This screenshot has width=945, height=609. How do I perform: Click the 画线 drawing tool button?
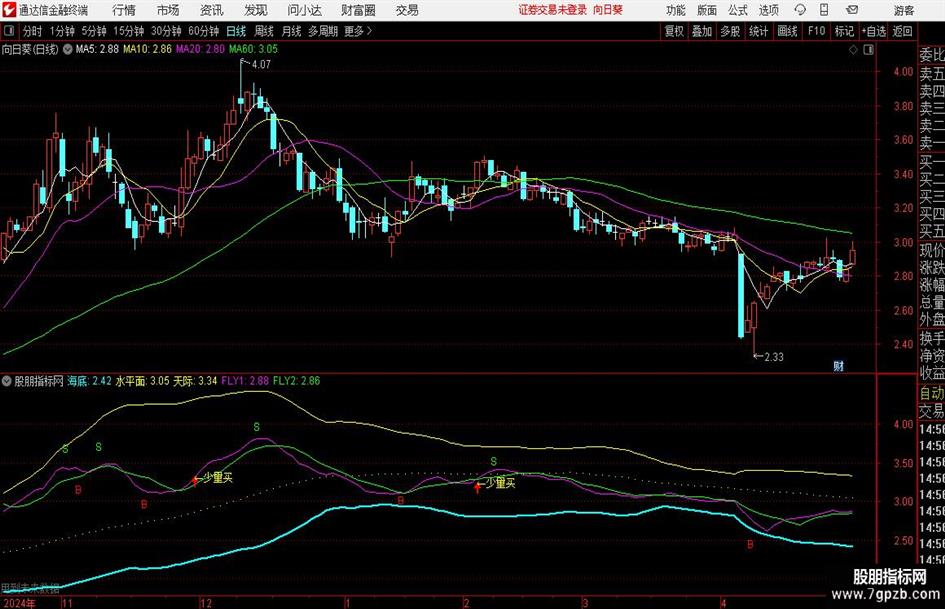coord(787,31)
